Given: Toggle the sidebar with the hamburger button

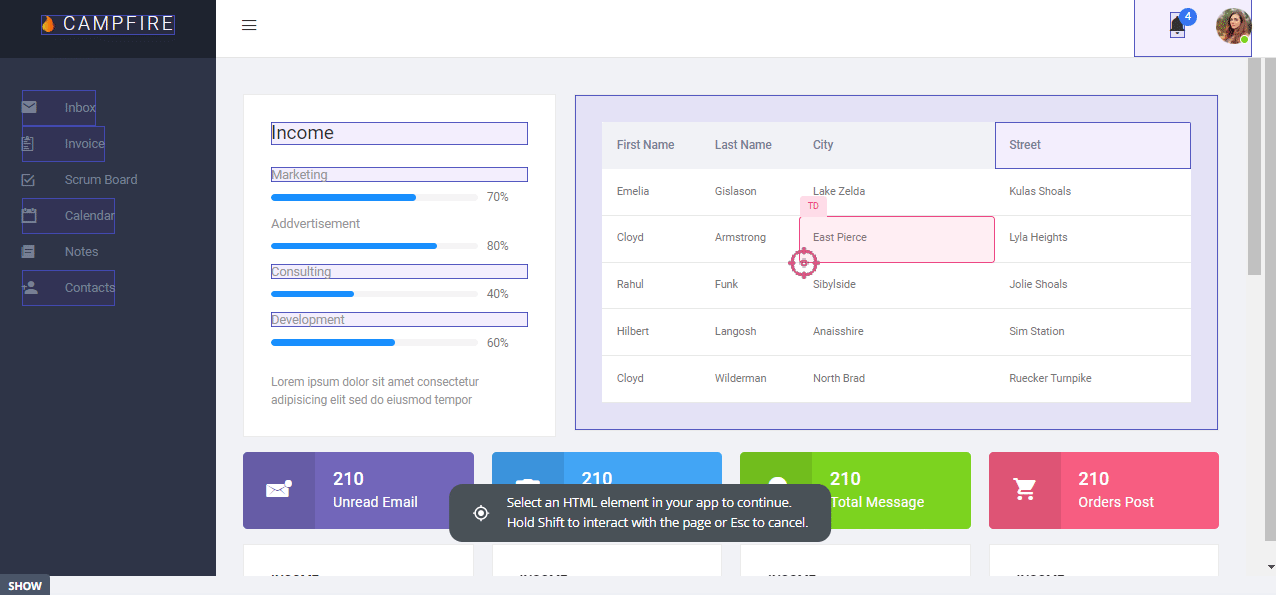Looking at the screenshot, I should 249,25.
